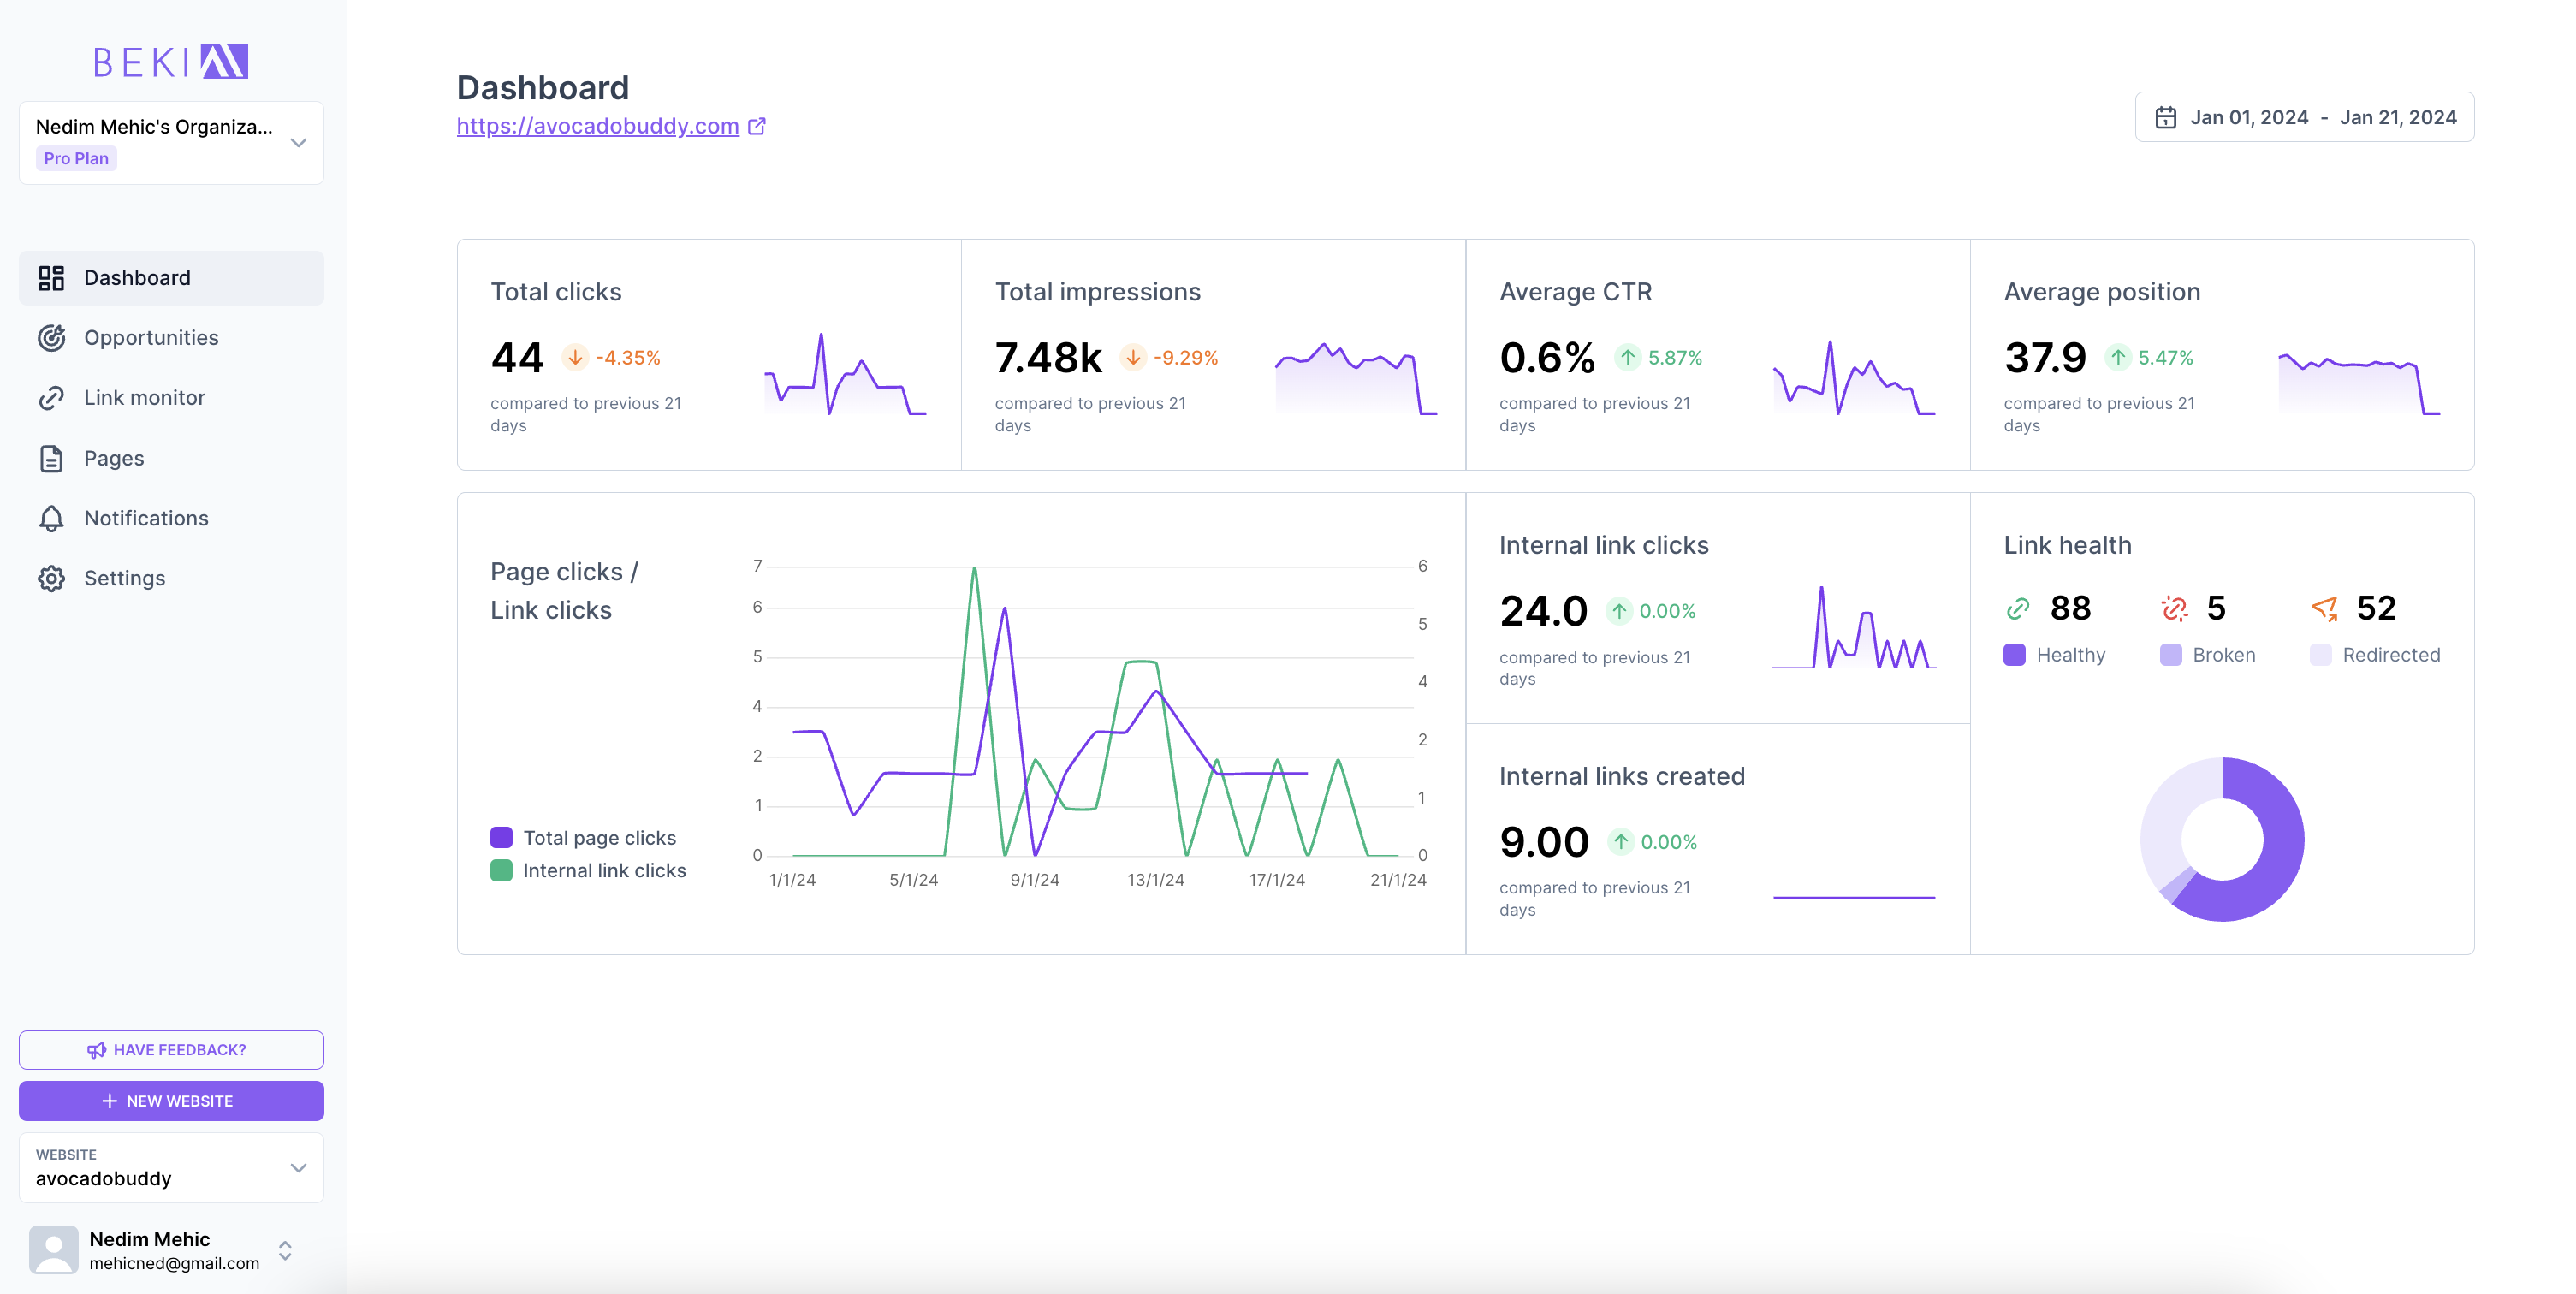Click the NEW WEBSITE button
The width and height of the screenshot is (2576, 1294).
click(171, 1101)
